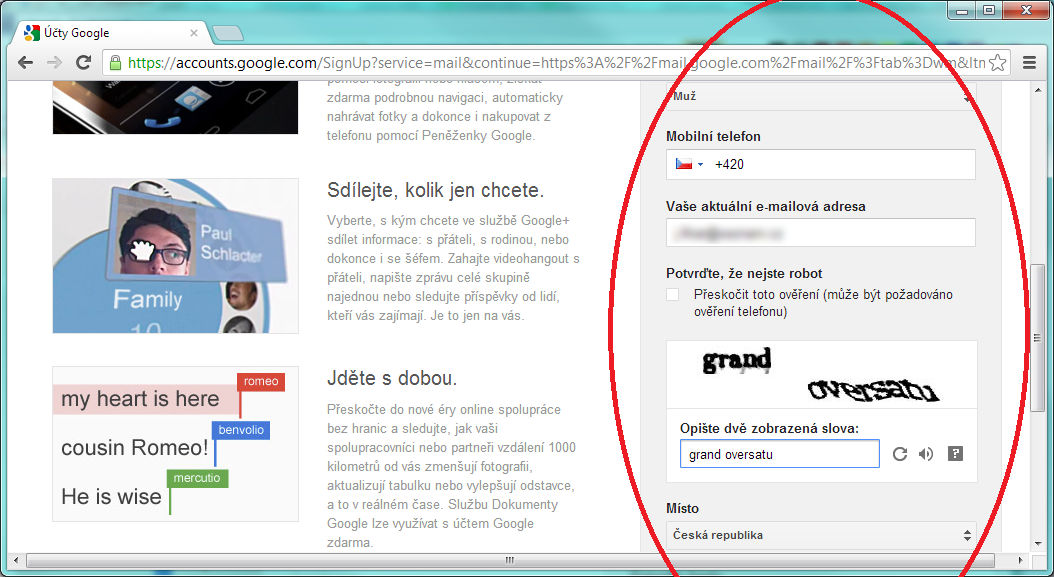
Task: Click the distorted CAPTCHA image
Action: 821,375
